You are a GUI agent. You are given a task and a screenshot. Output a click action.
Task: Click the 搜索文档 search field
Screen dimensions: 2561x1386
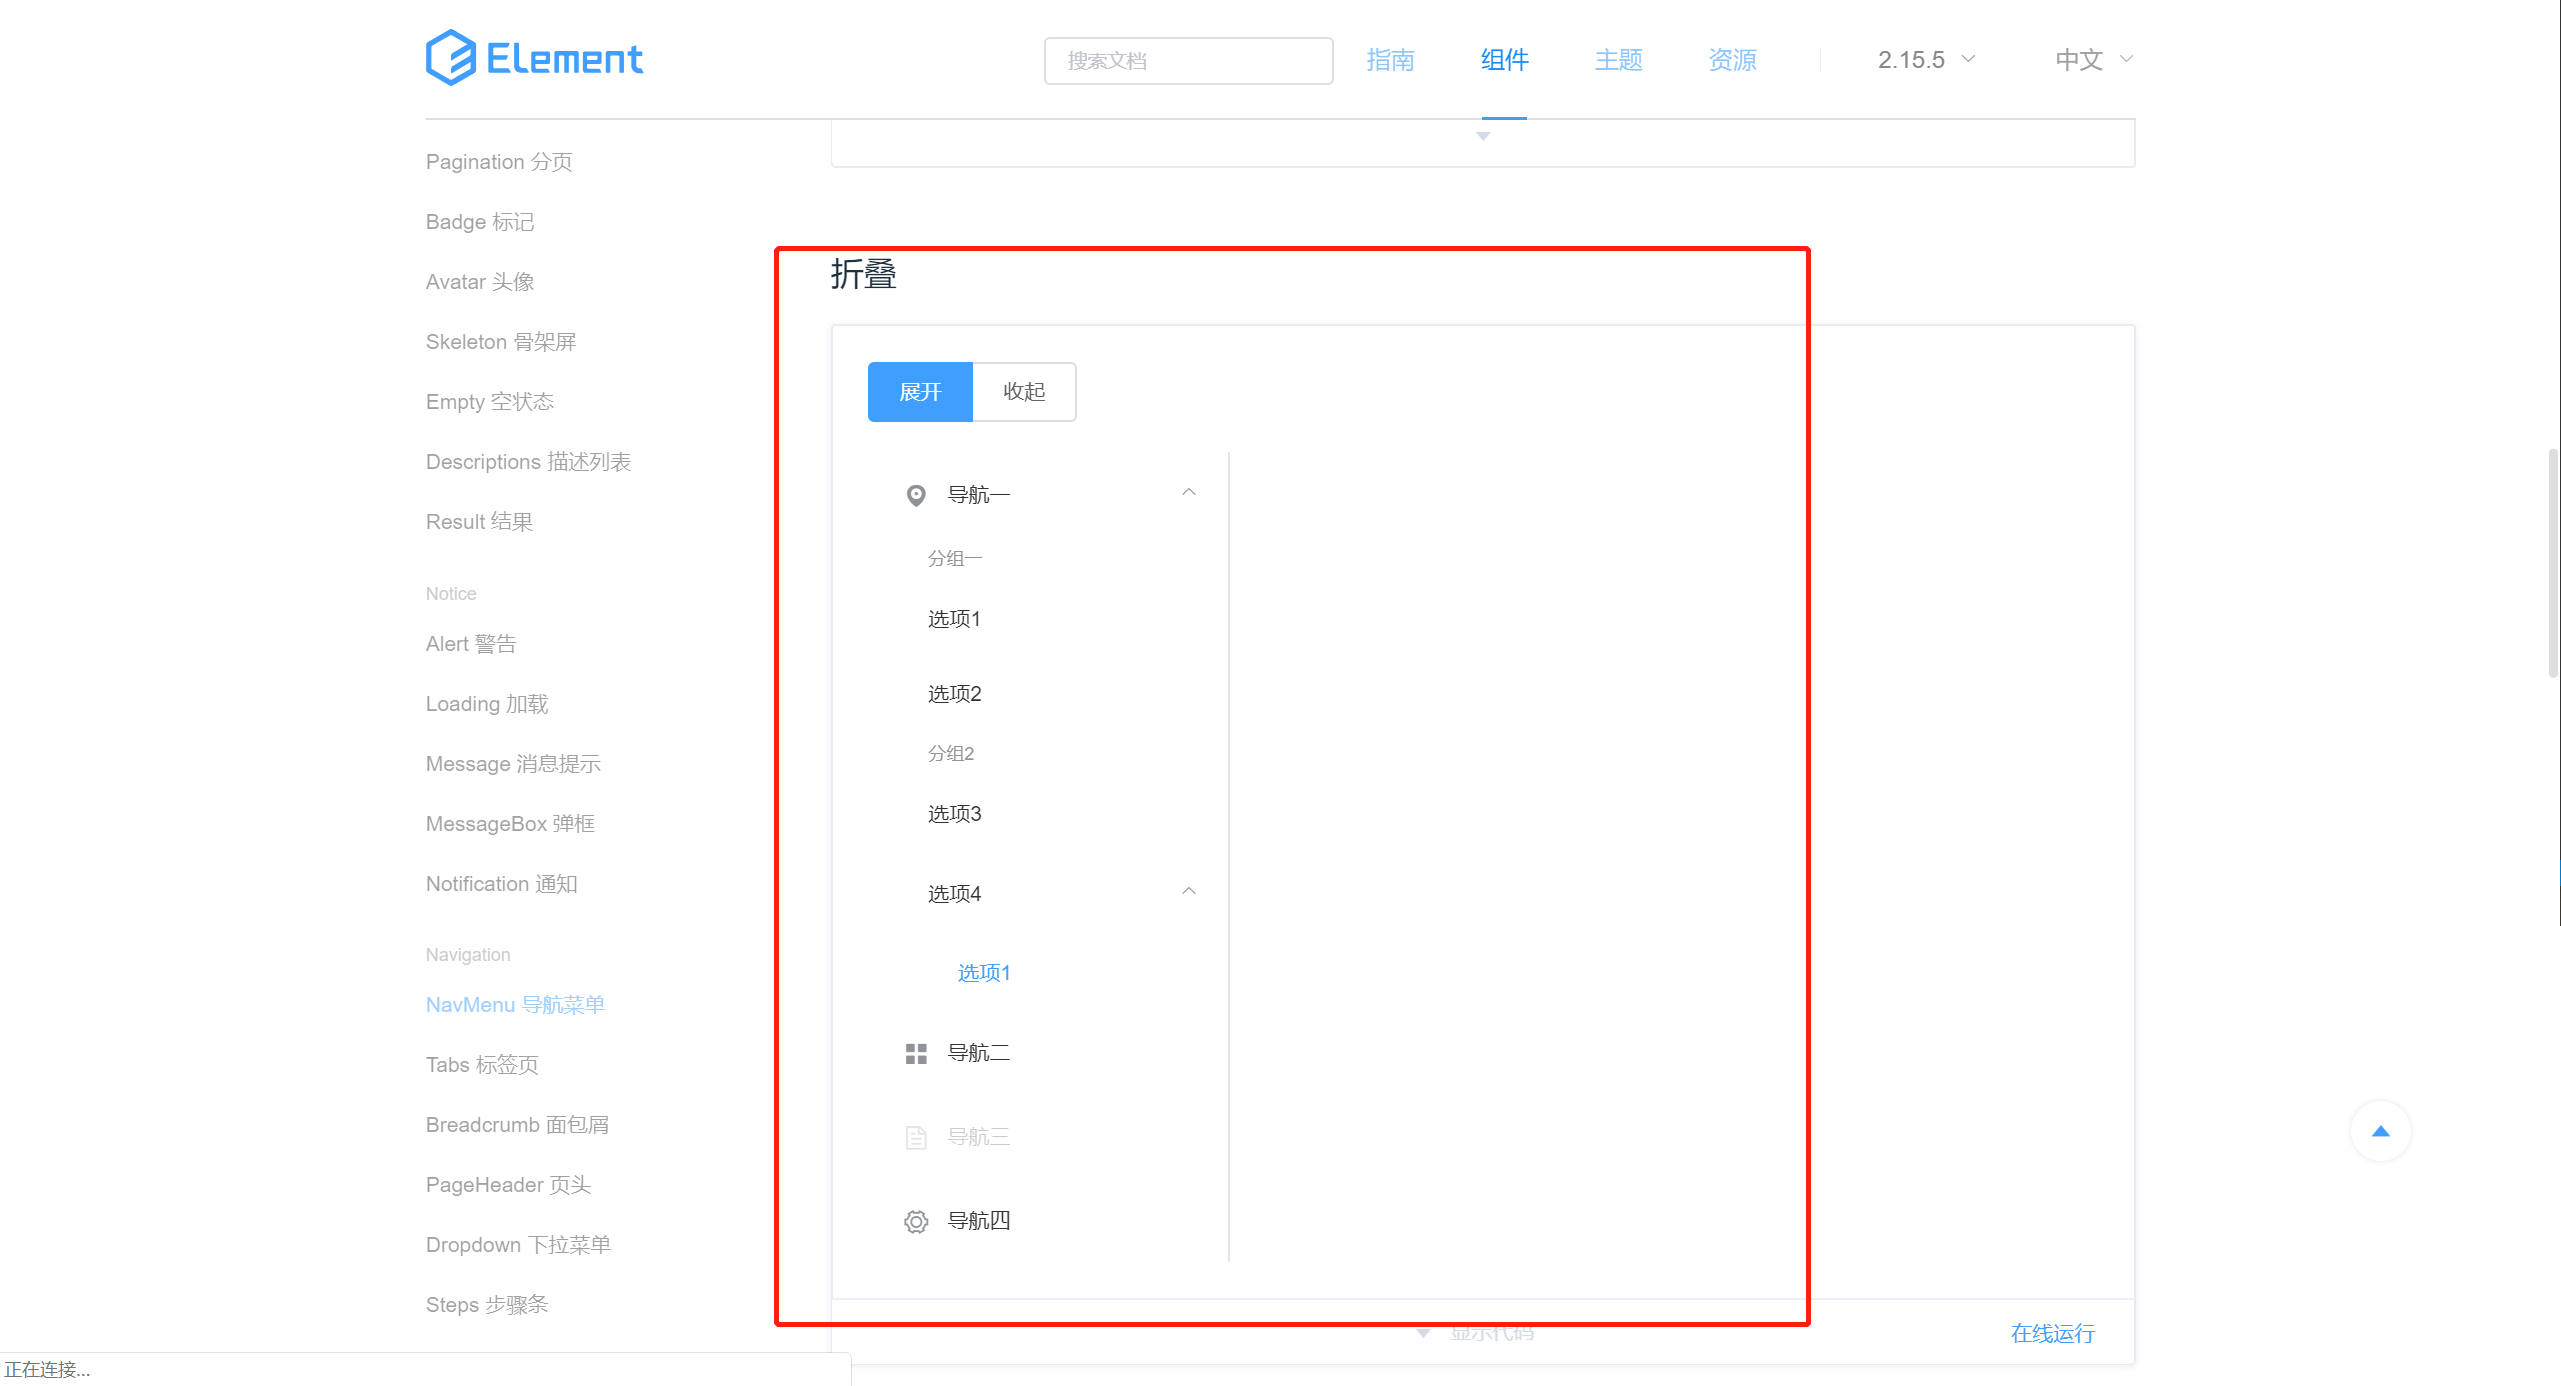pos(1188,60)
